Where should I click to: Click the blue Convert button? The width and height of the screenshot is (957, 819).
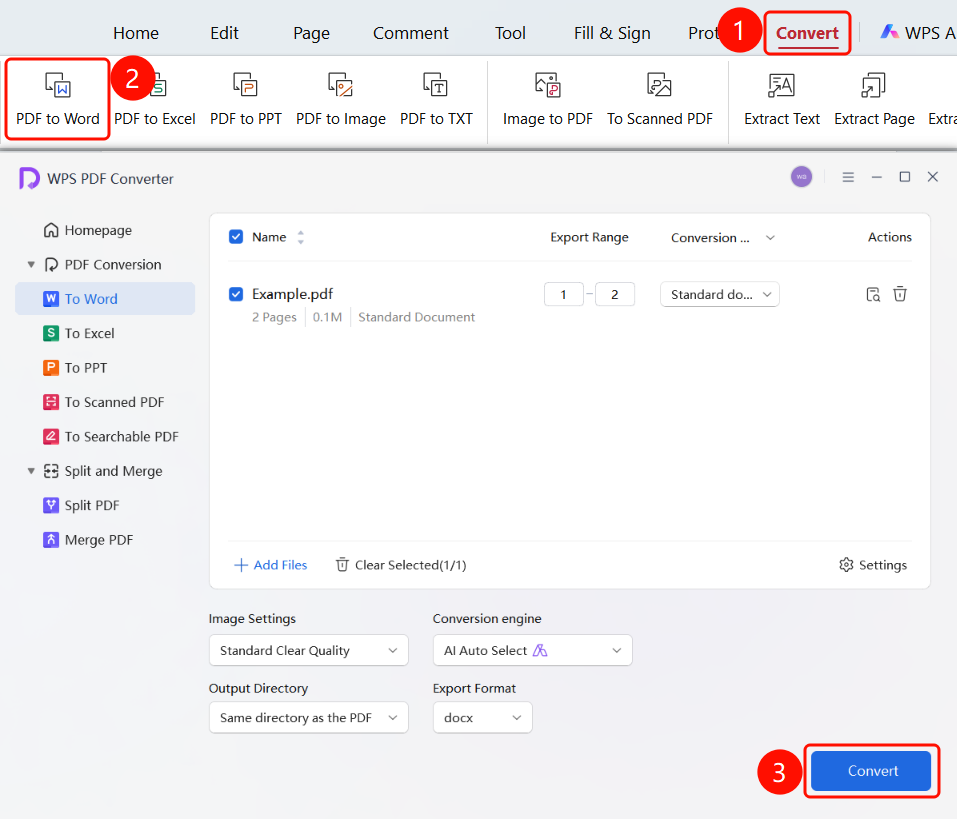click(871, 771)
